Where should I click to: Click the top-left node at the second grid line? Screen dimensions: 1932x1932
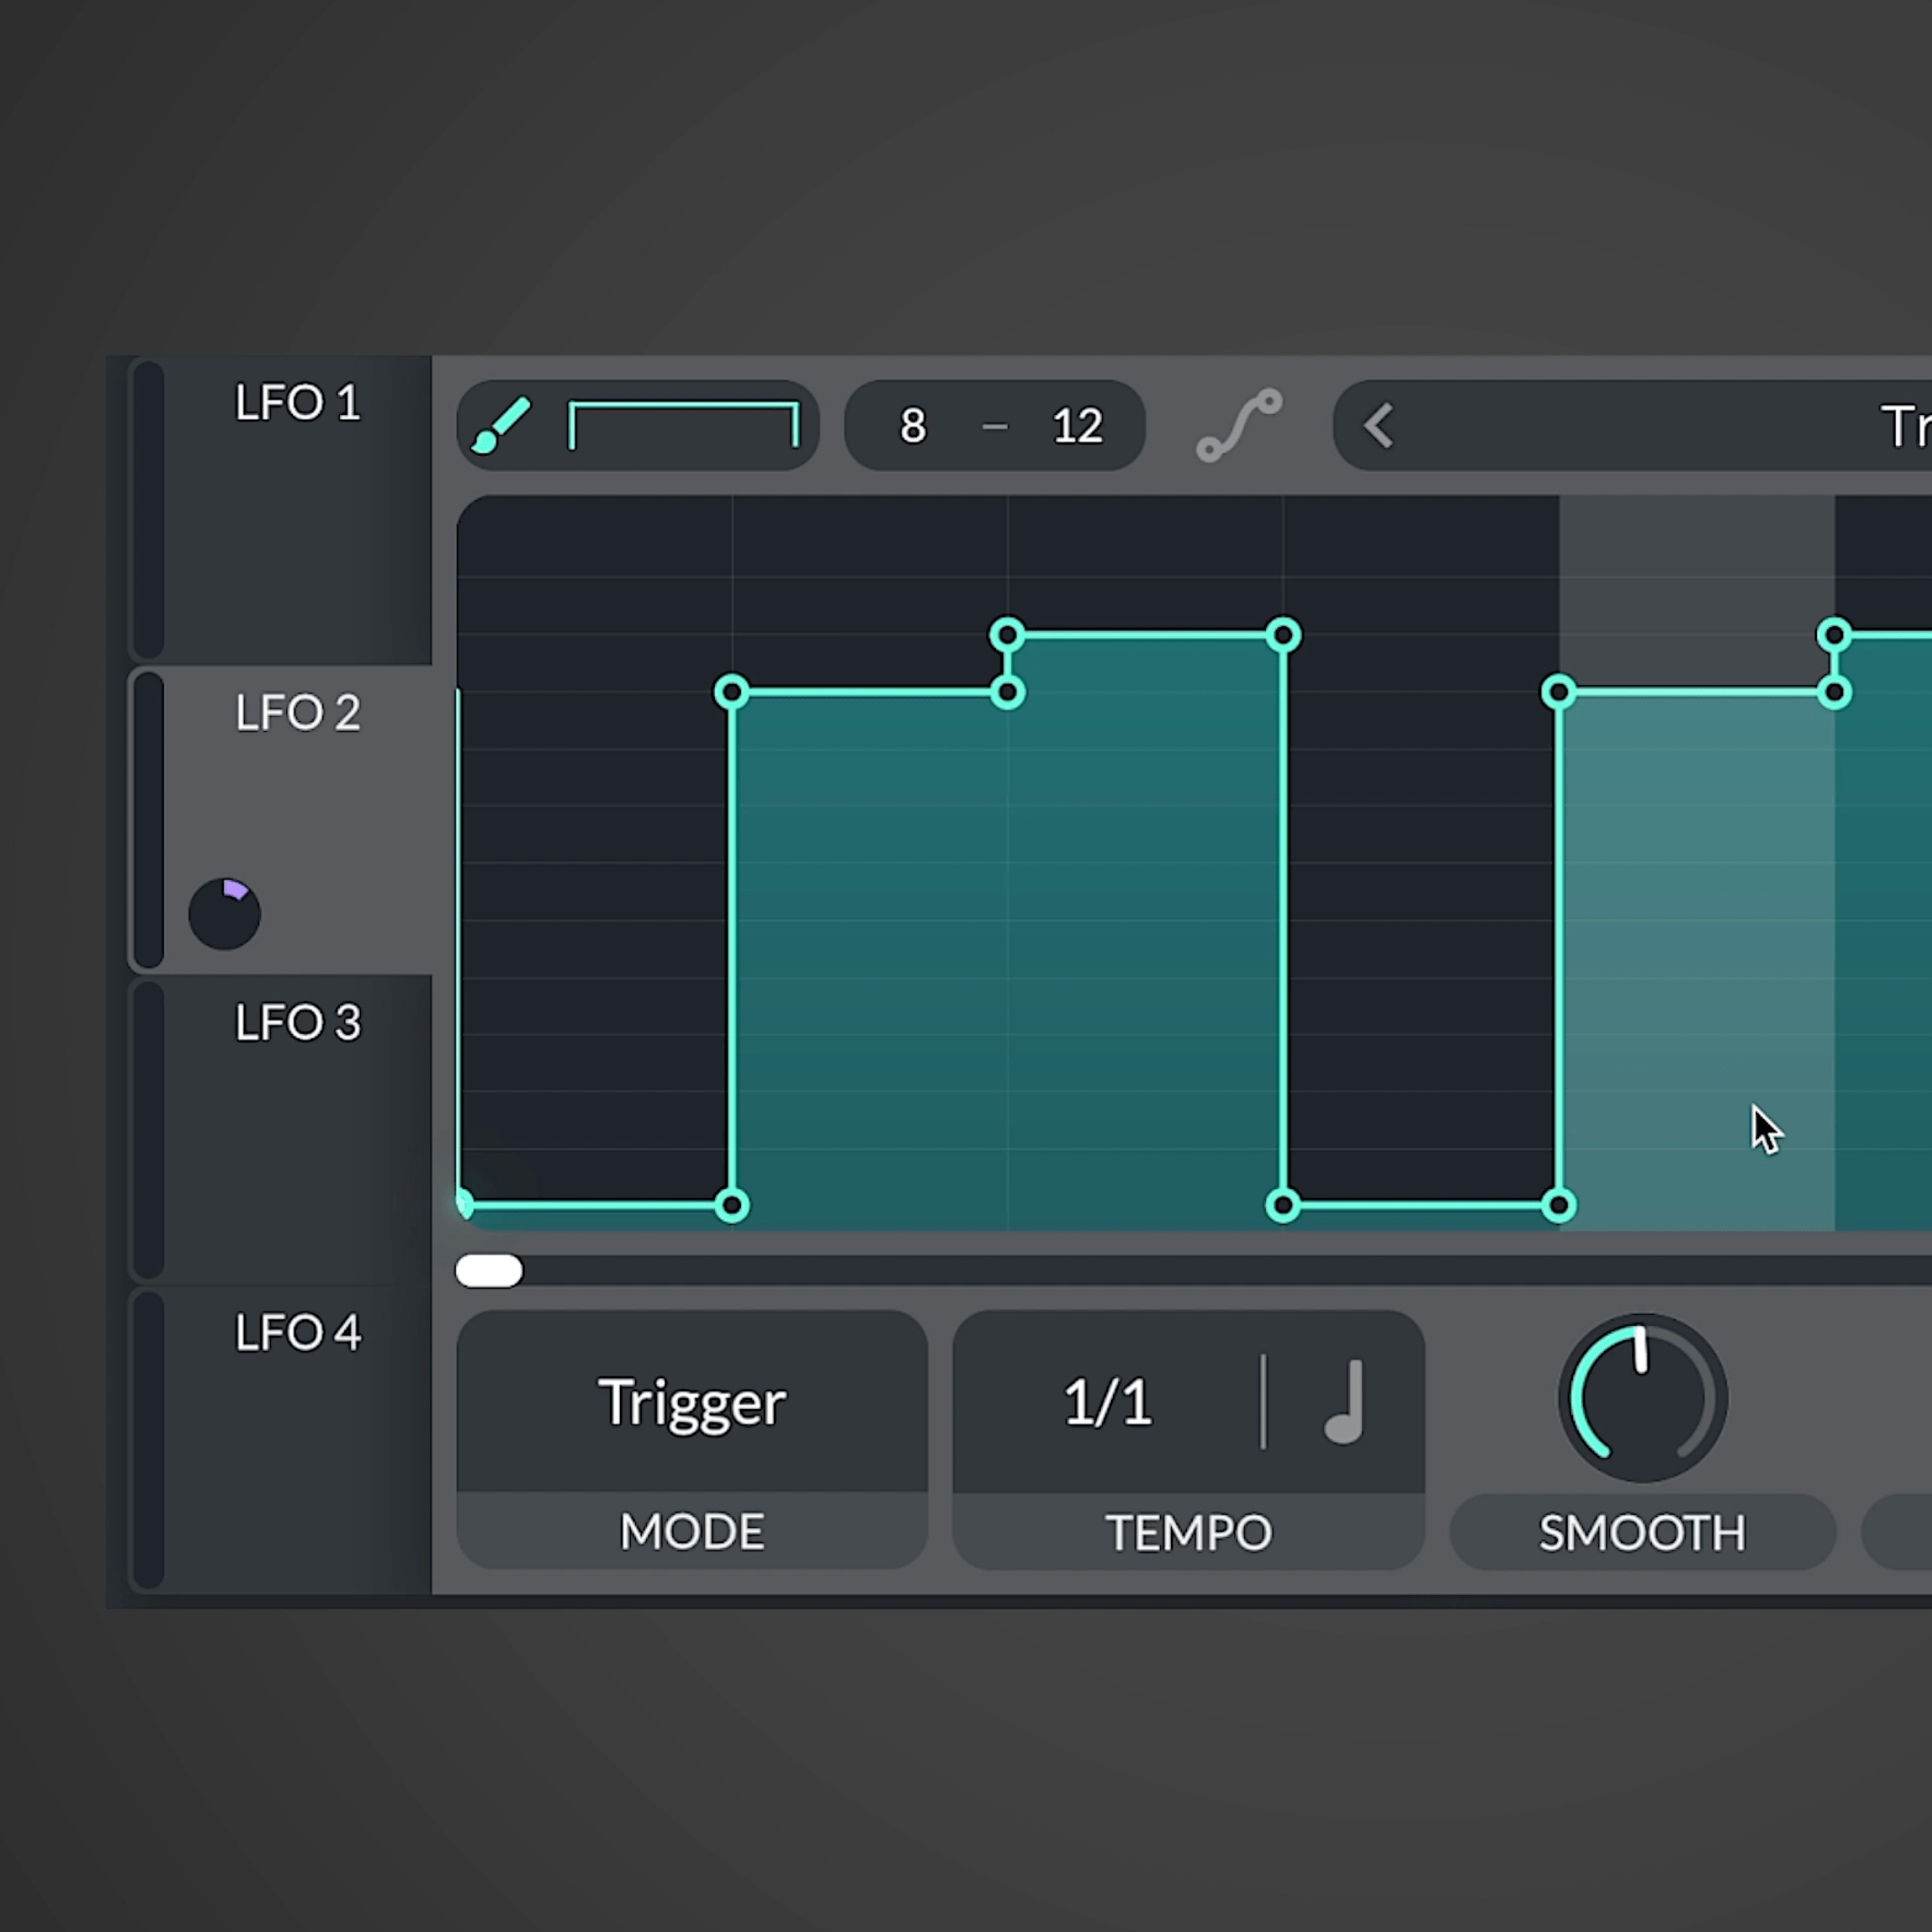coord(732,692)
